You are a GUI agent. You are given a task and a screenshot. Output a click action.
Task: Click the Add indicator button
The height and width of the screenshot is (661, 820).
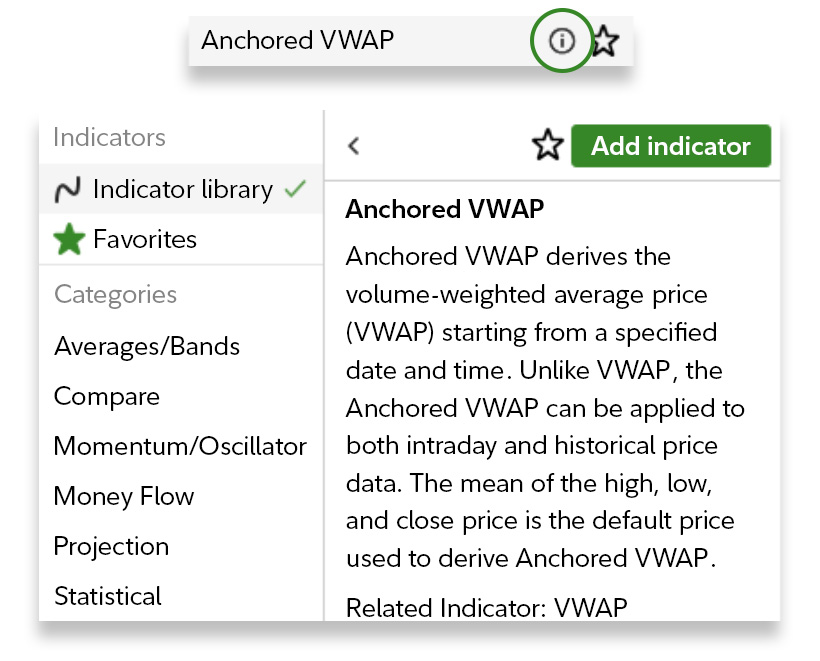pyautogui.click(x=670, y=146)
